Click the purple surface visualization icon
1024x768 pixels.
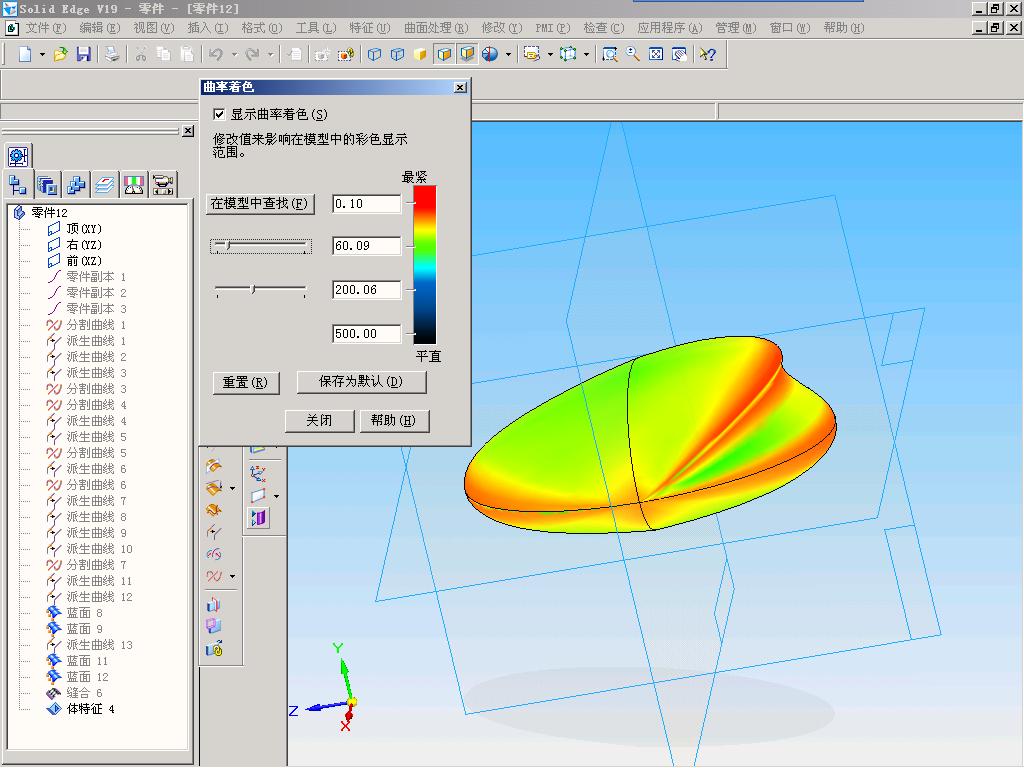click(259, 518)
